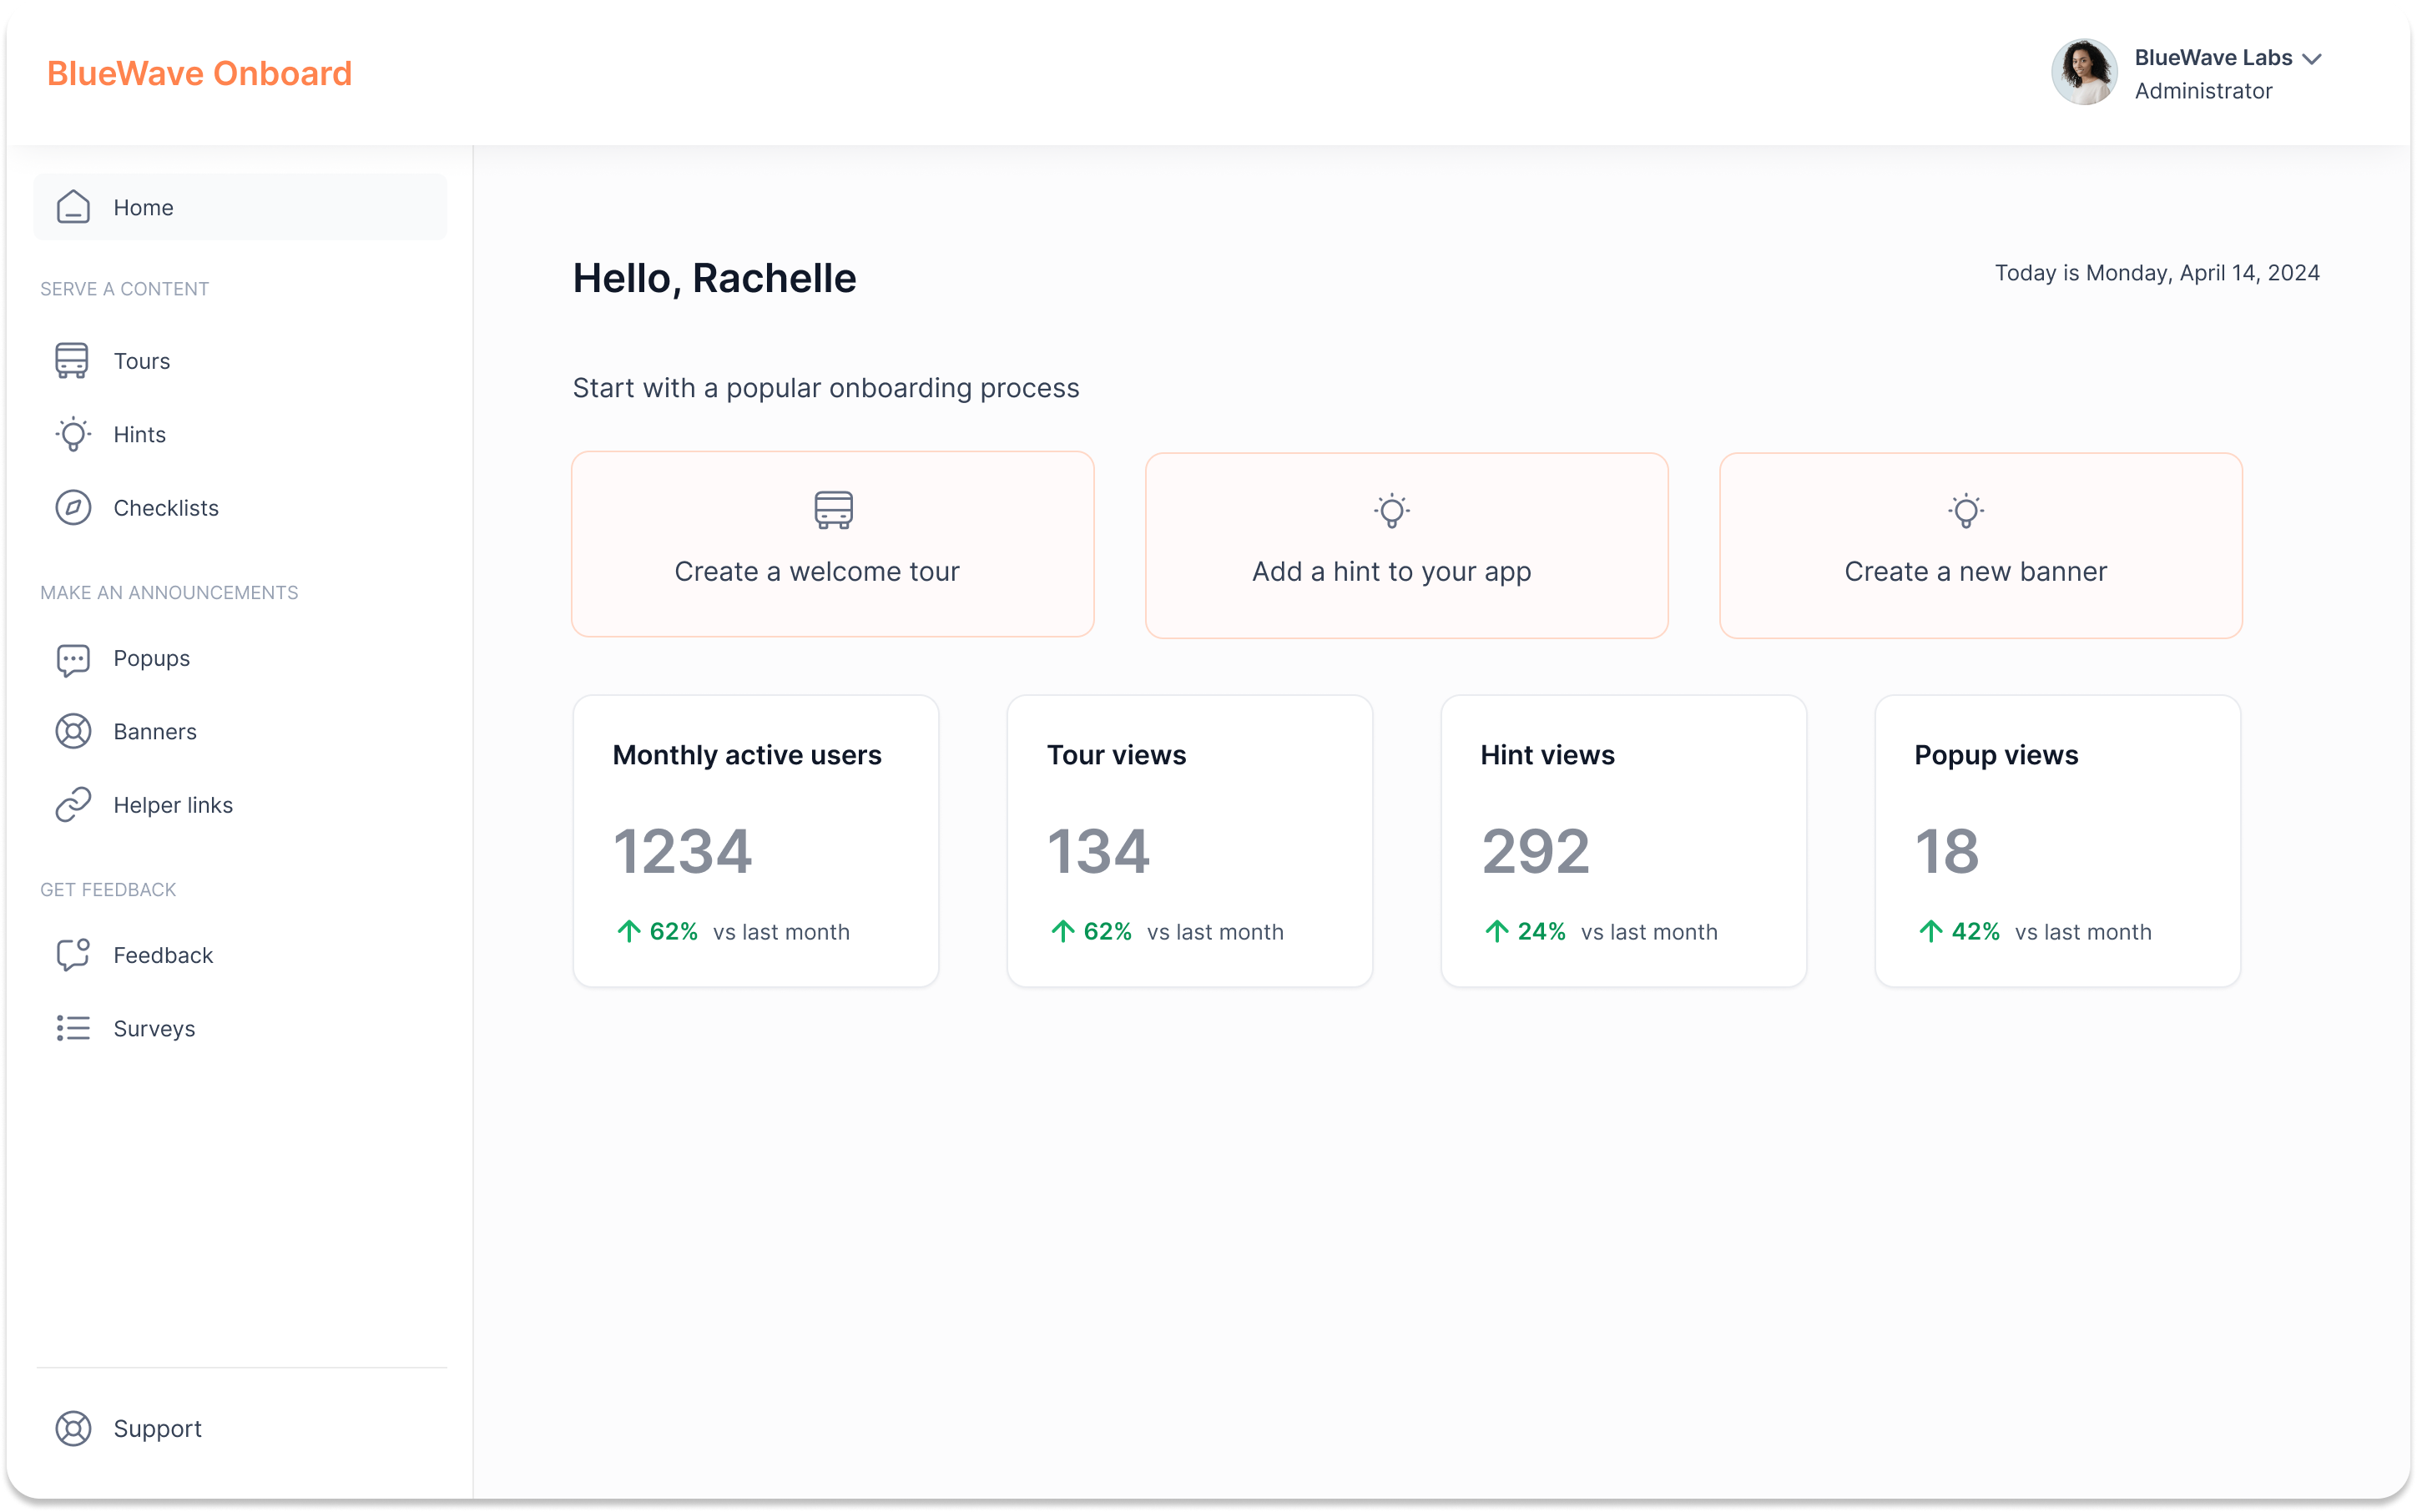Click the Popups chat bubble icon
The width and height of the screenshot is (2417, 1512).
click(73, 659)
